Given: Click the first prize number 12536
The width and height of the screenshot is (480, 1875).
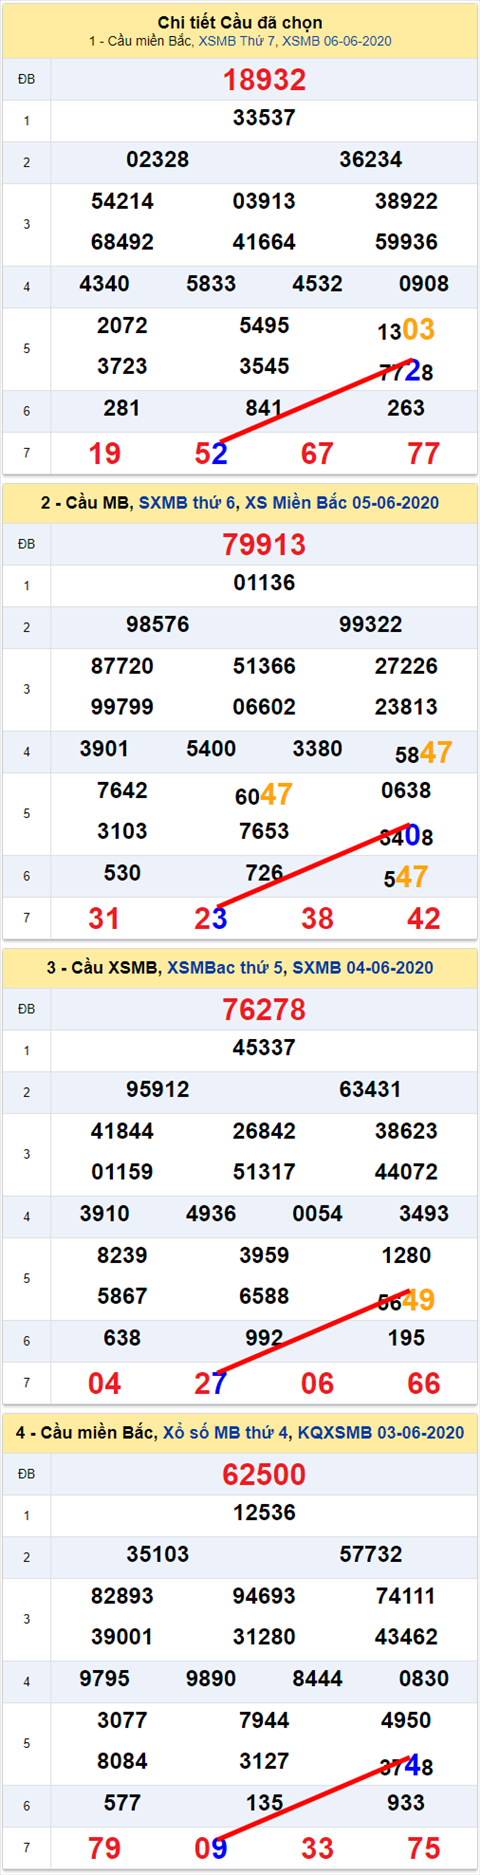Looking at the screenshot, I should [x=264, y=1513].
